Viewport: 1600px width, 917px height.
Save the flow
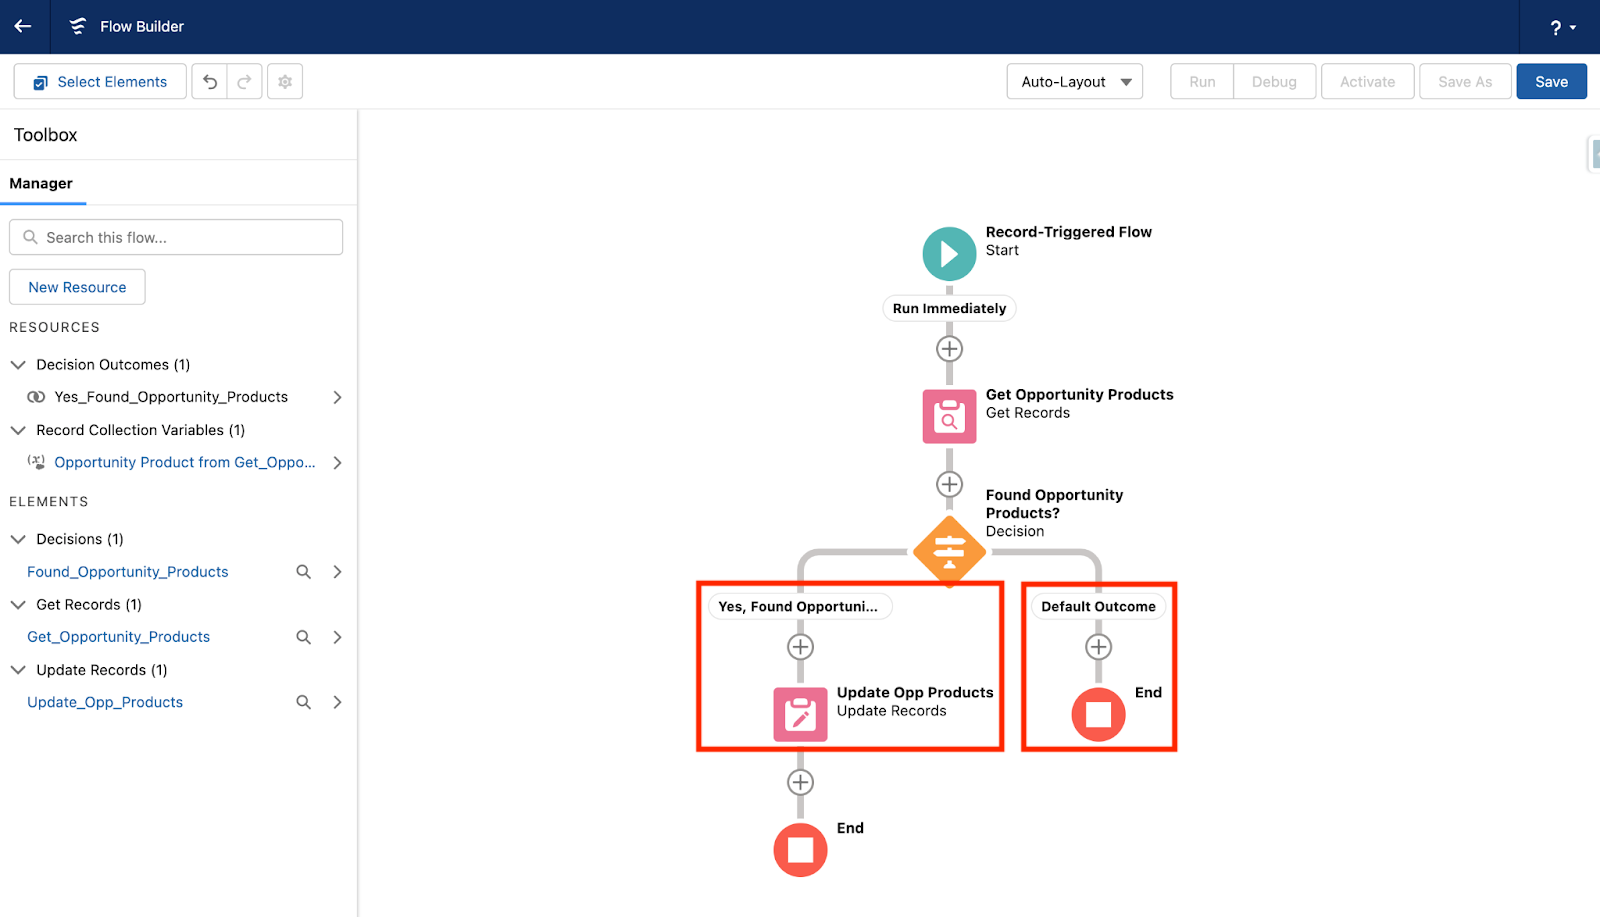[1551, 81]
